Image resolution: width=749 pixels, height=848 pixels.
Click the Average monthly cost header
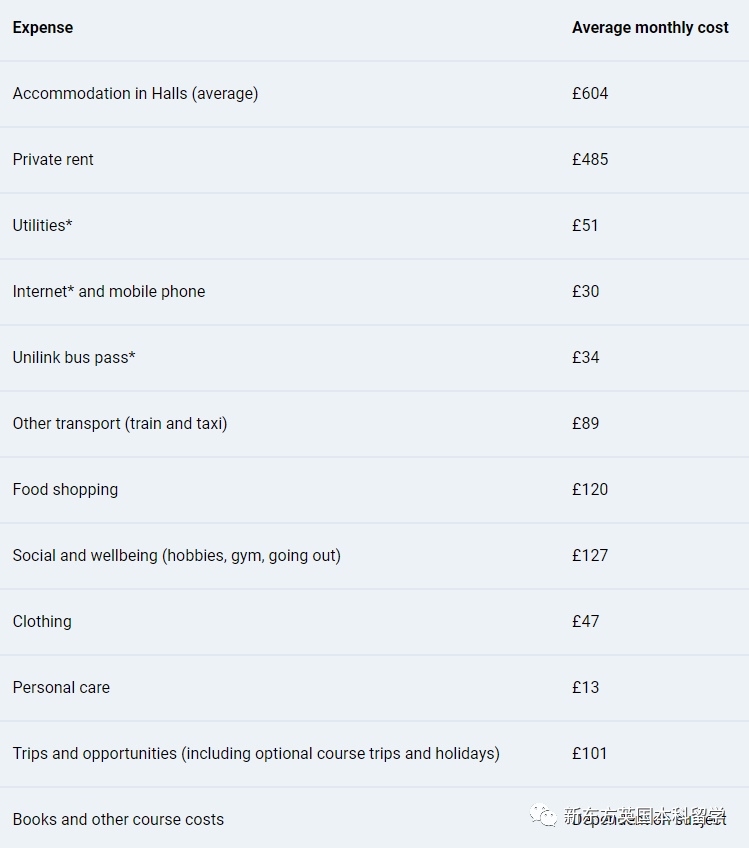pos(650,28)
